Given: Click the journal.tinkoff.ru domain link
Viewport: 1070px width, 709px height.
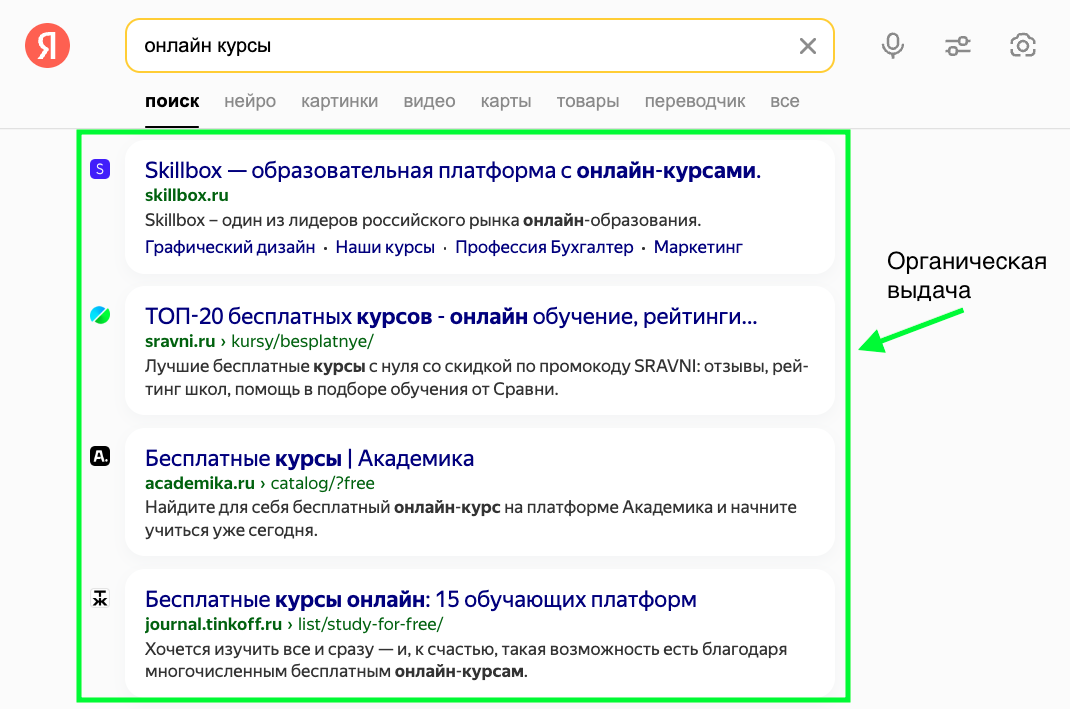Looking at the screenshot, I should pyautogui.click(x=213, y=624).
